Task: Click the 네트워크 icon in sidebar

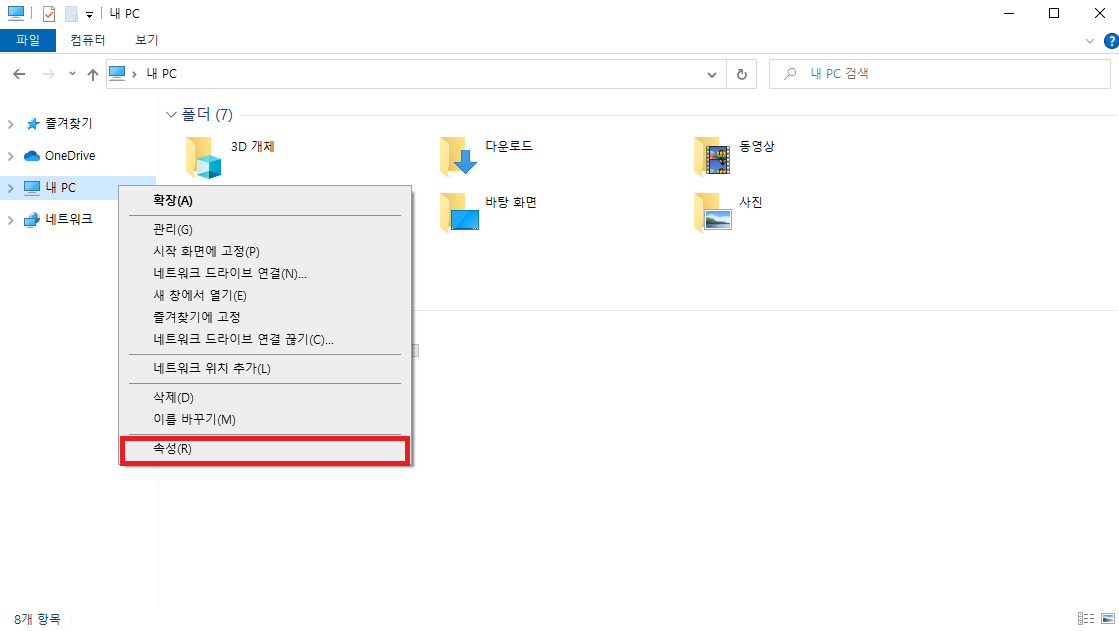Action: coord(31,220)
